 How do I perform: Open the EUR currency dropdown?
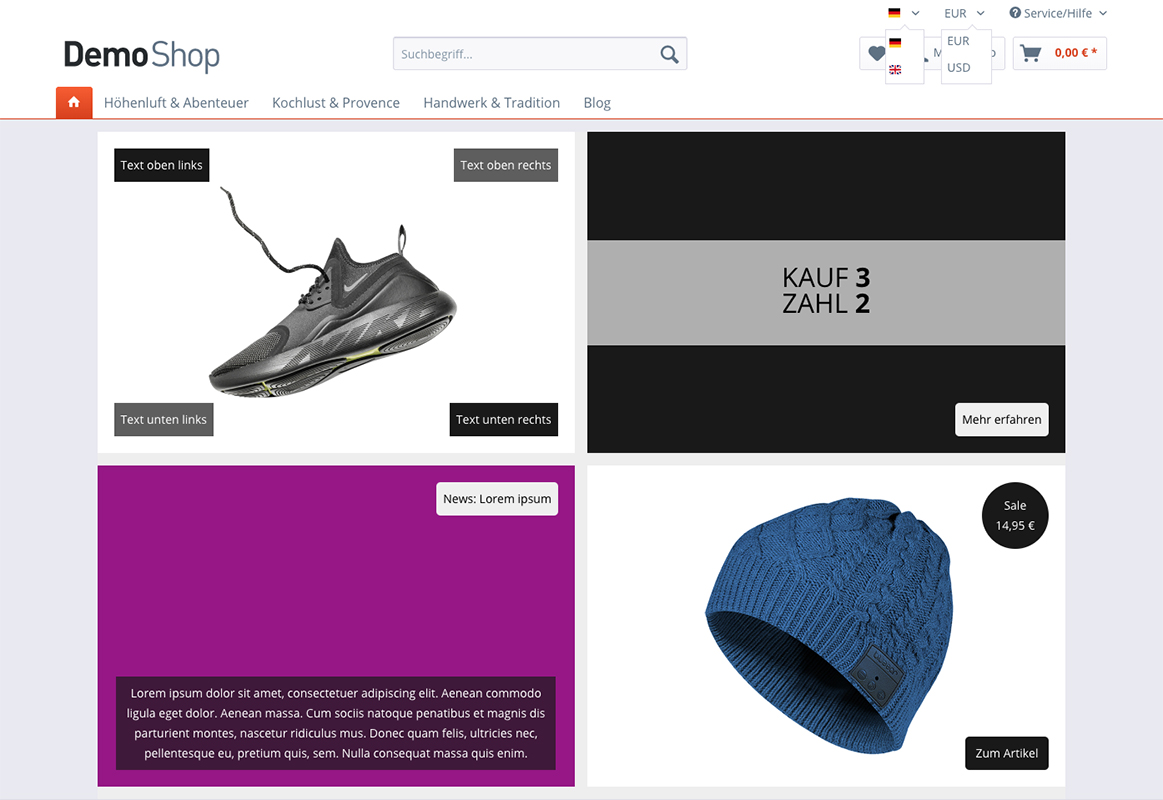tap(964, 13)
